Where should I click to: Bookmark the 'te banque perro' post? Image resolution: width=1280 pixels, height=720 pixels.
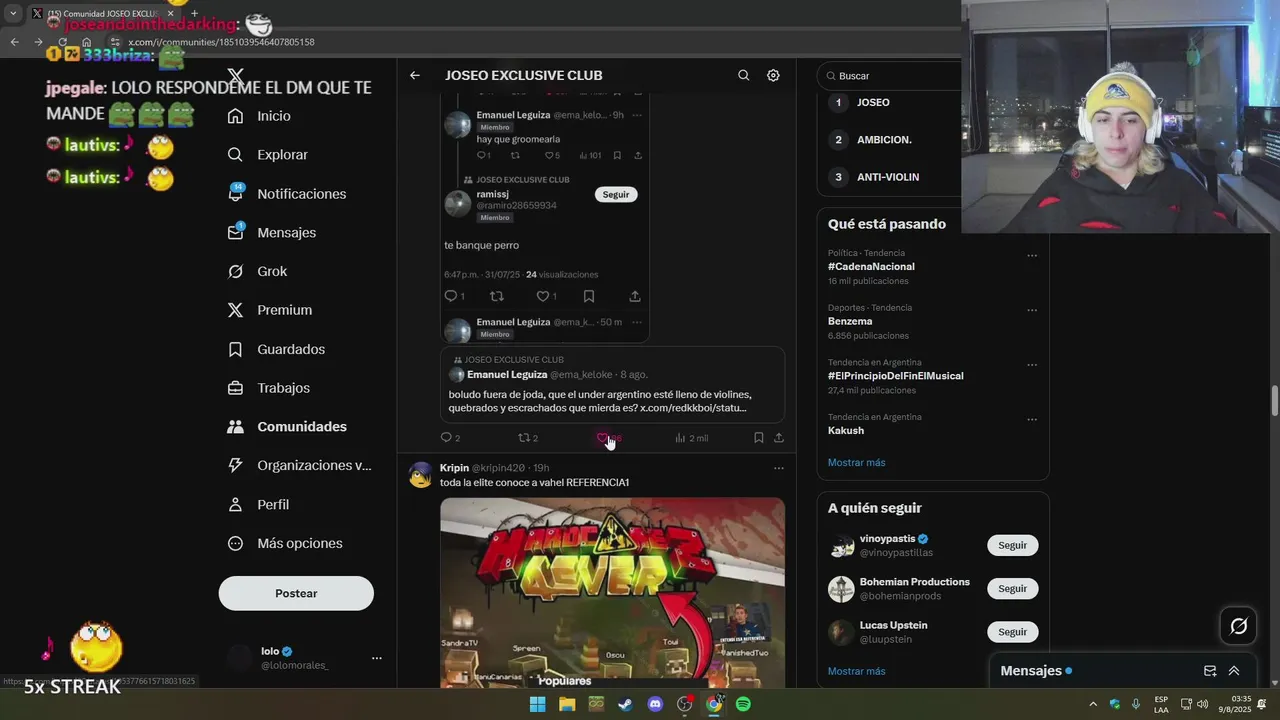[589, 296]
